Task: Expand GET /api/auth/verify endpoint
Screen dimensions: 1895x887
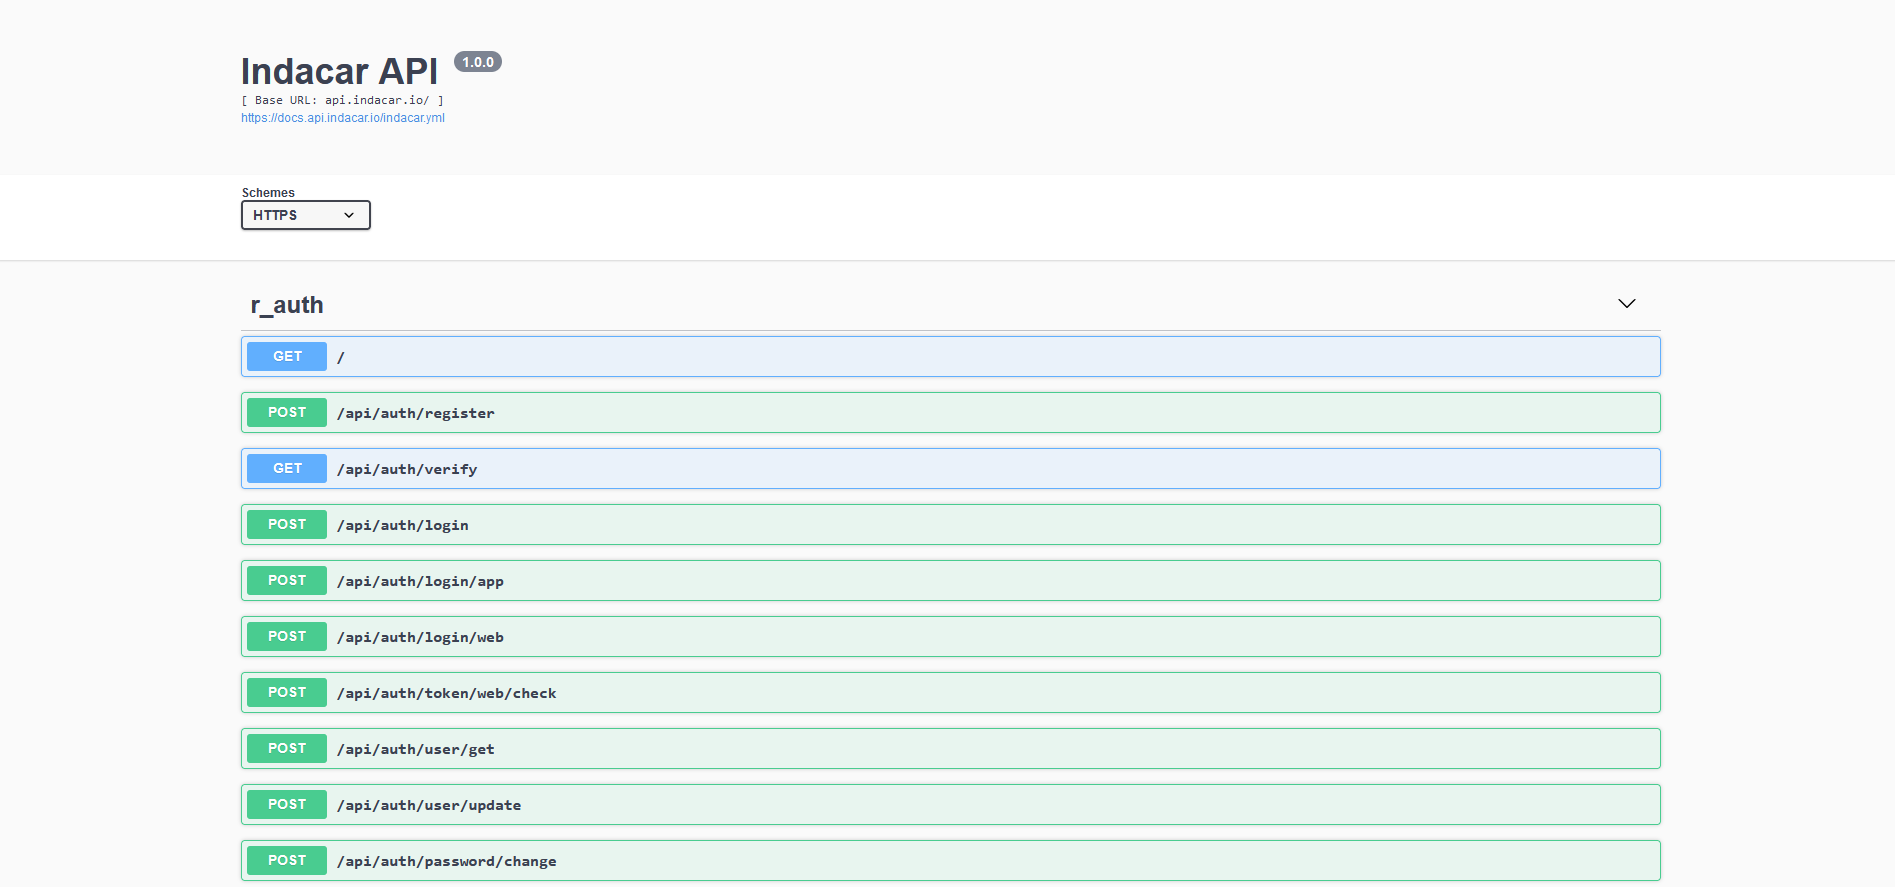Action: tap(951, 469)
